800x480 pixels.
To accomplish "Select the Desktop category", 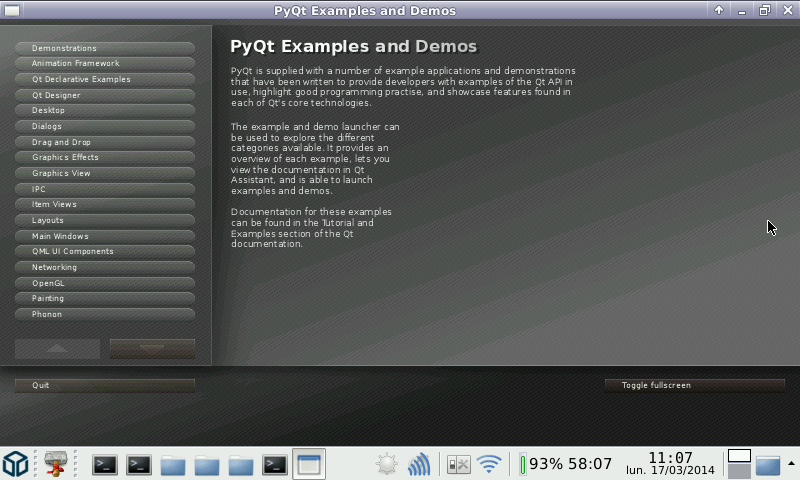I will tap(105, 110).
